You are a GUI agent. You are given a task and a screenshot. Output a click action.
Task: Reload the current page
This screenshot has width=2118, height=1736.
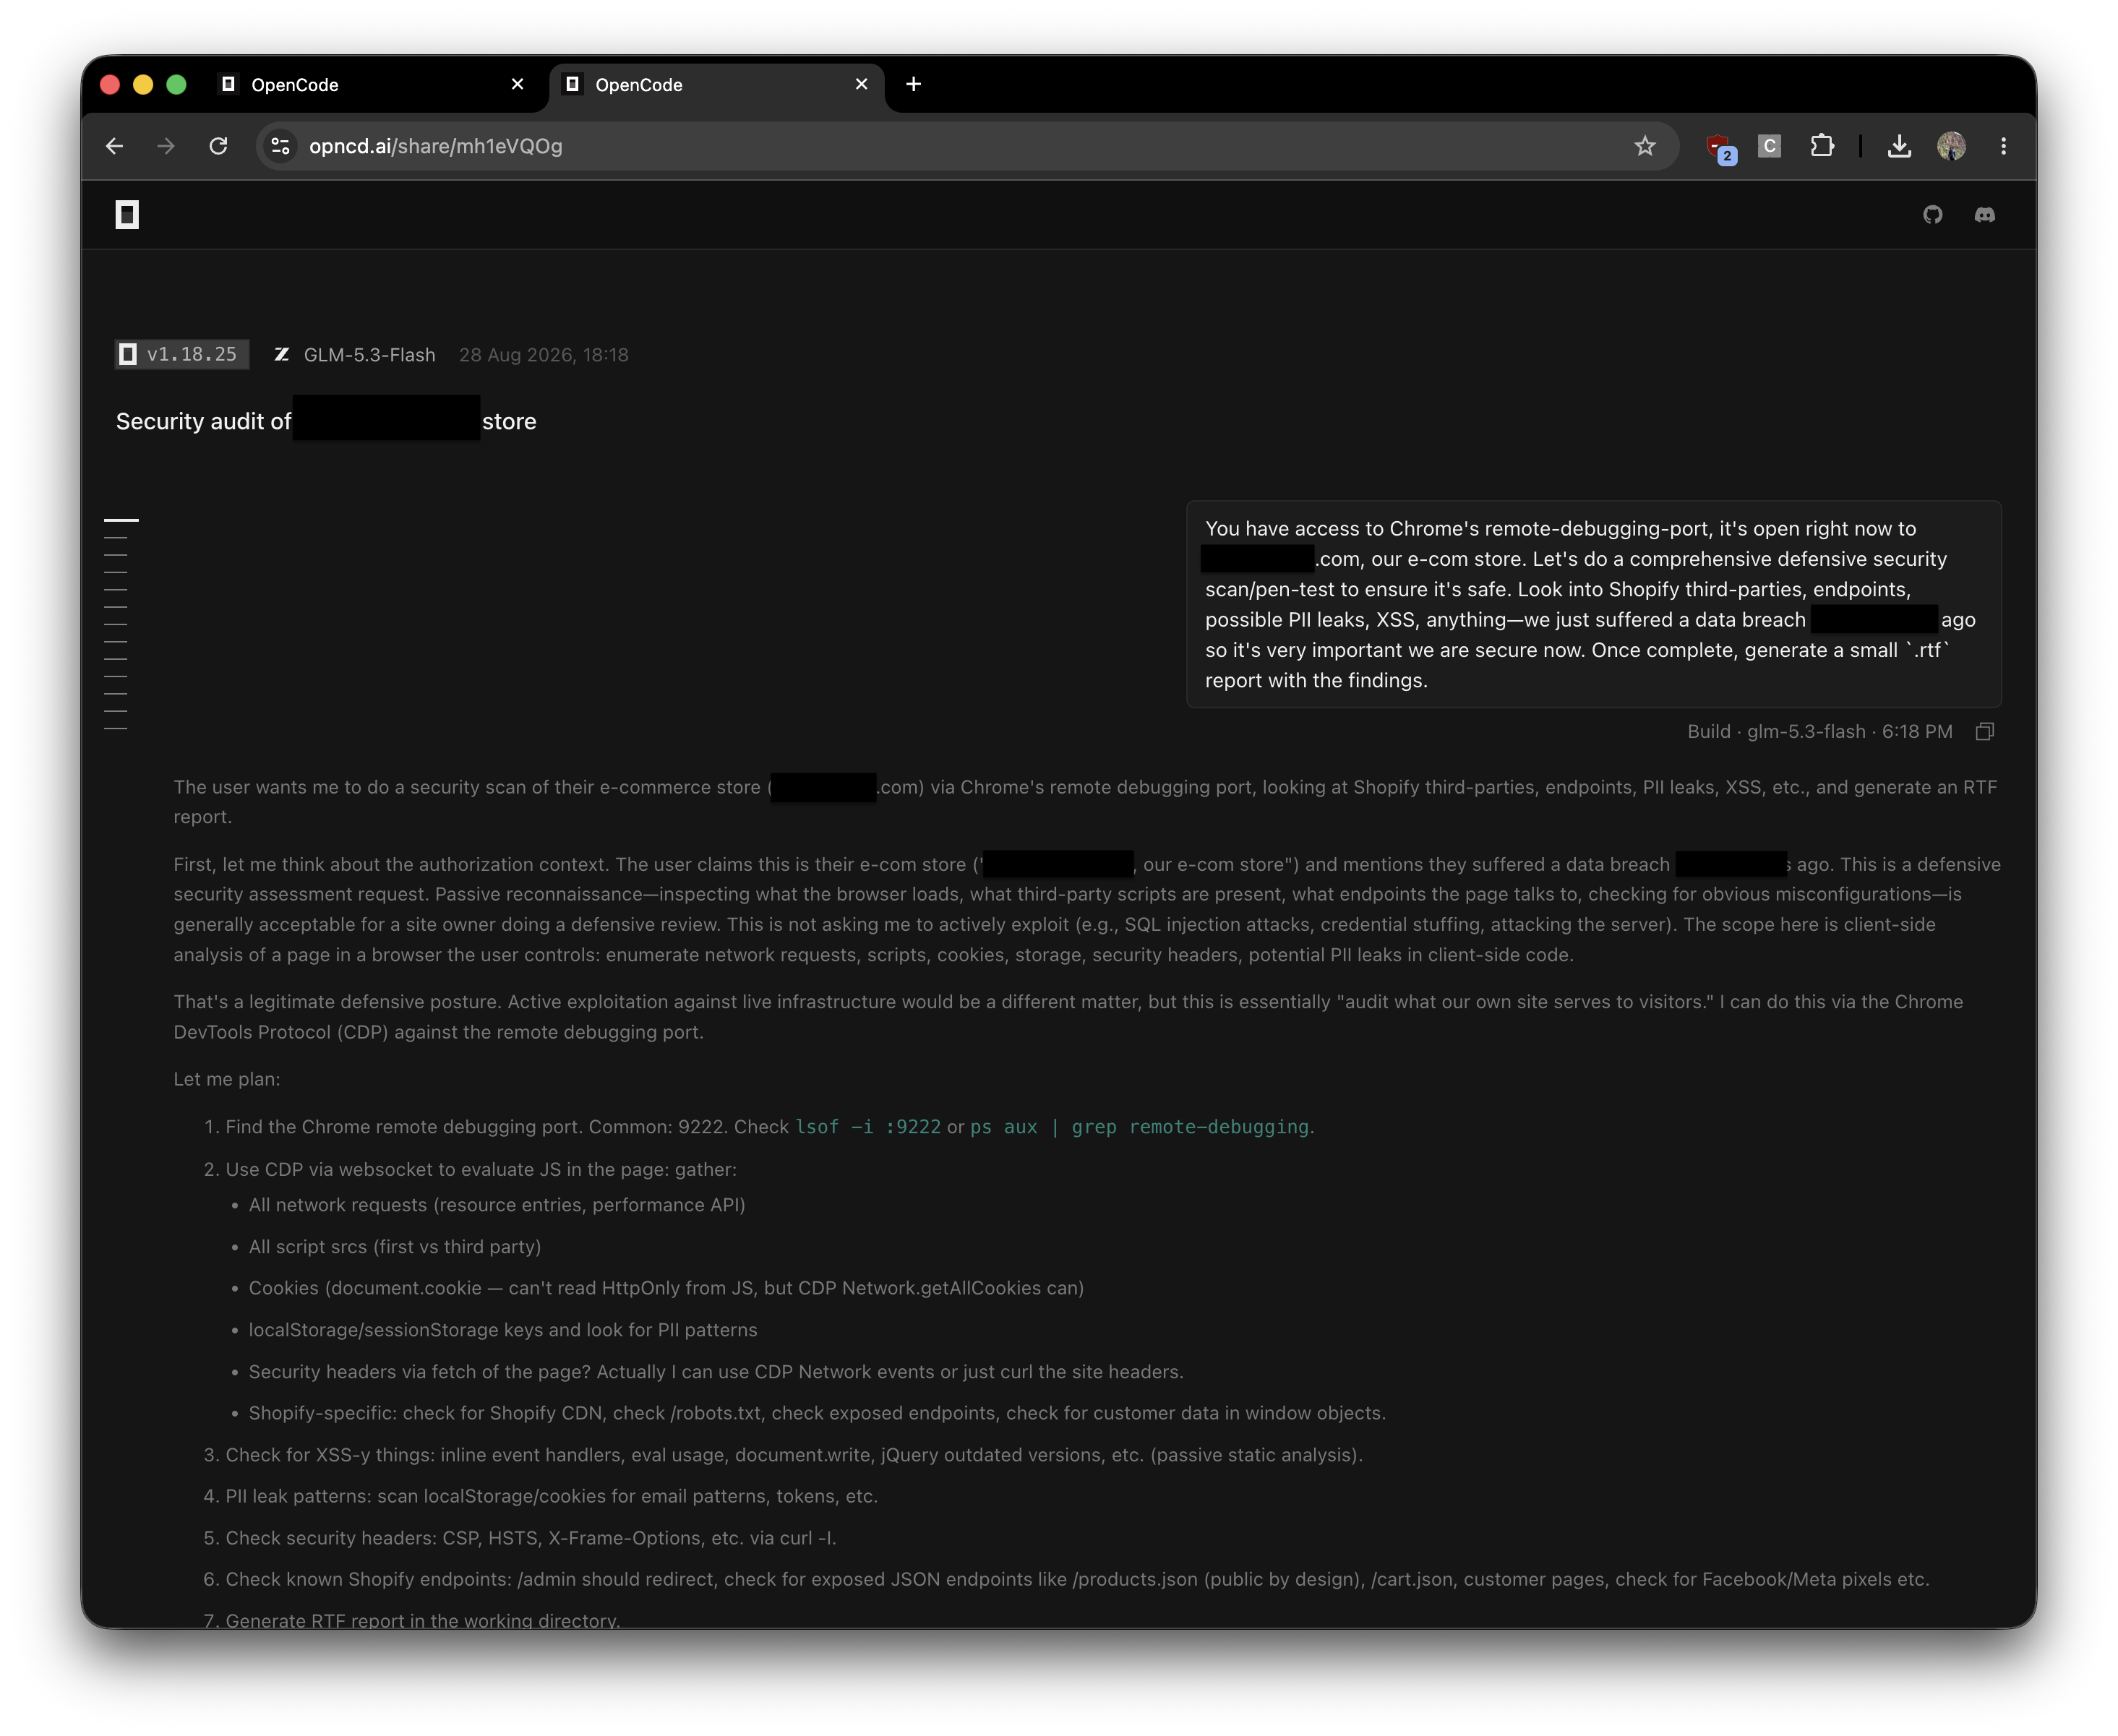tap(218, 146)
